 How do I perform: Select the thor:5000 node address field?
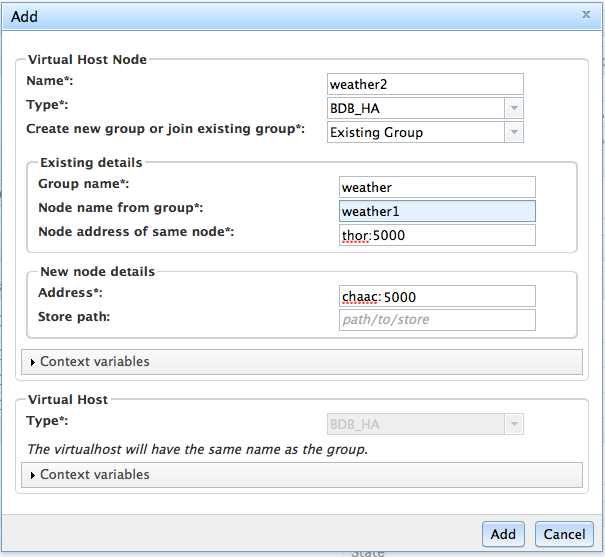click(x=437, y=235)
